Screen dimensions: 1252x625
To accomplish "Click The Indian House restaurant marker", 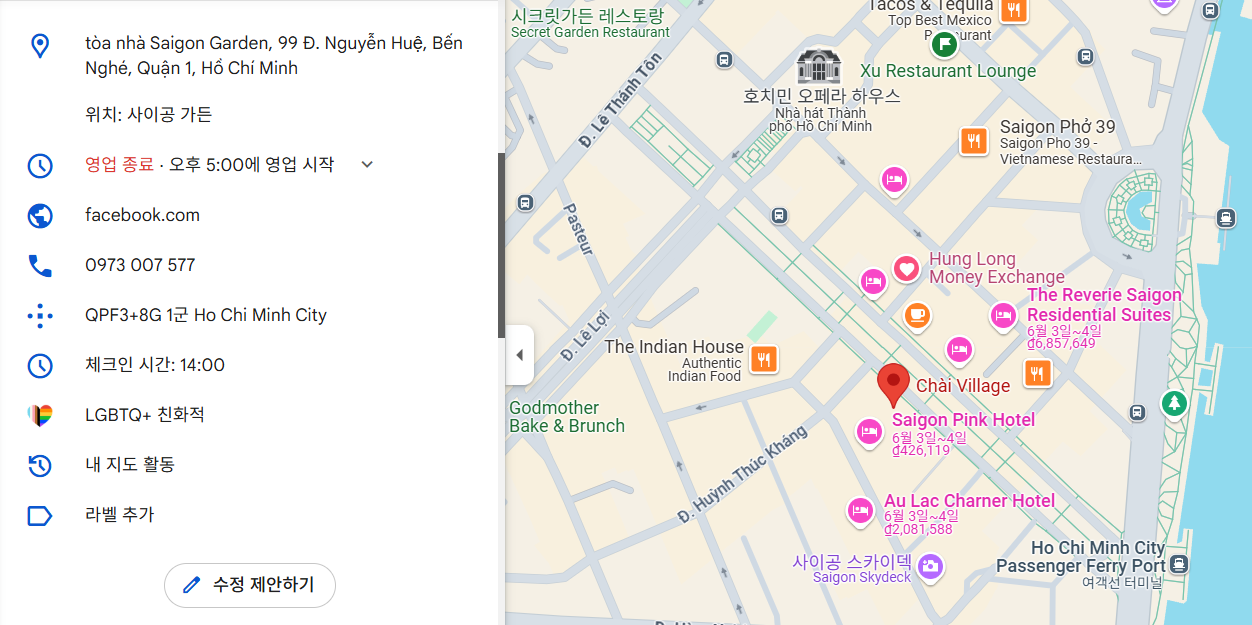I will click(764, 358).
